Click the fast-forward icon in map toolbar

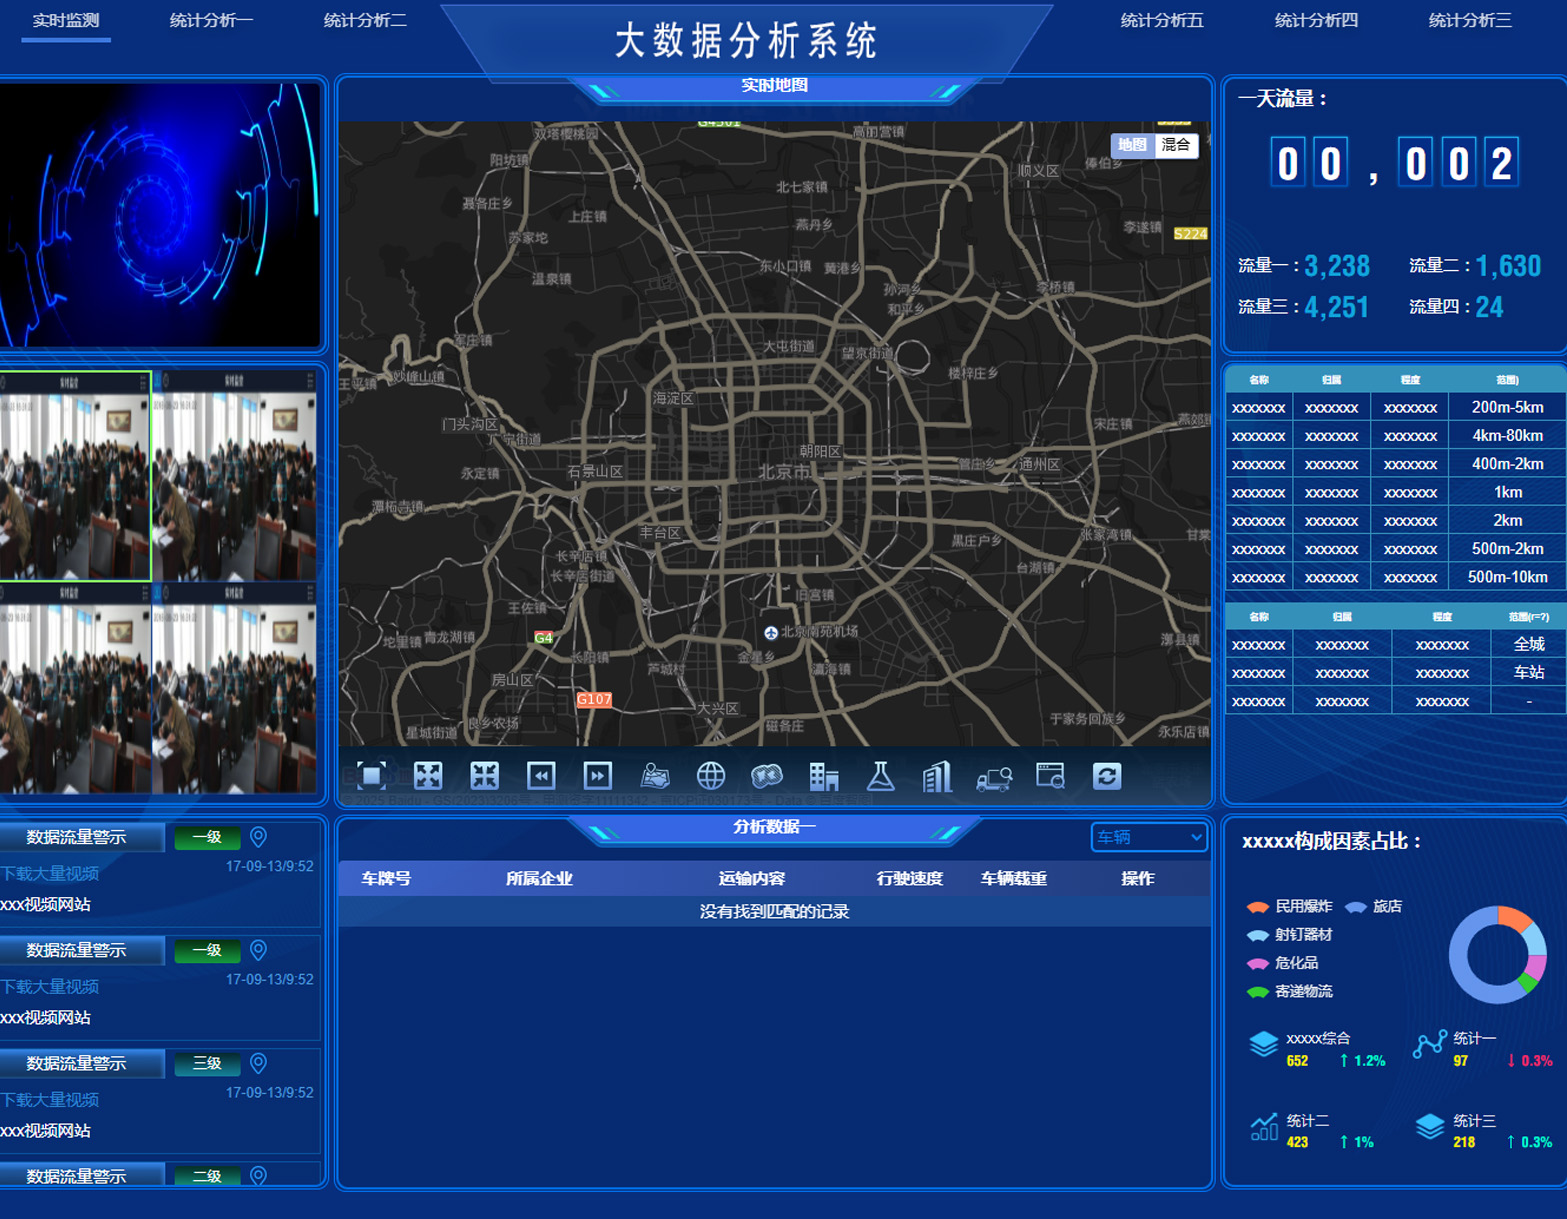point(598,776)
